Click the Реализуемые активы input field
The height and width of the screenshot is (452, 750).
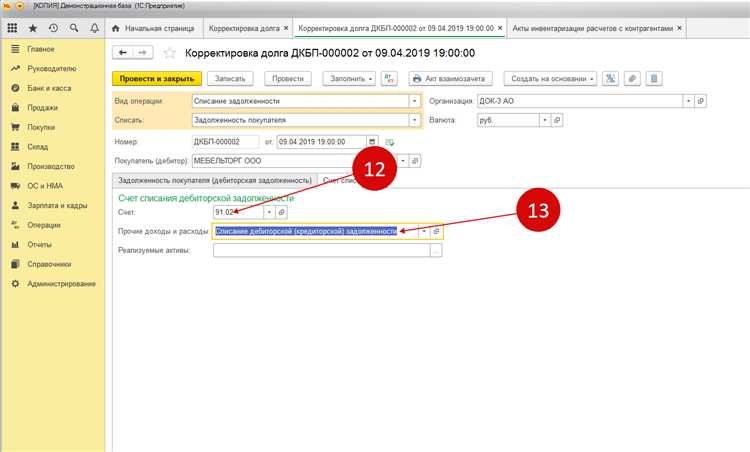pos(321,250)
